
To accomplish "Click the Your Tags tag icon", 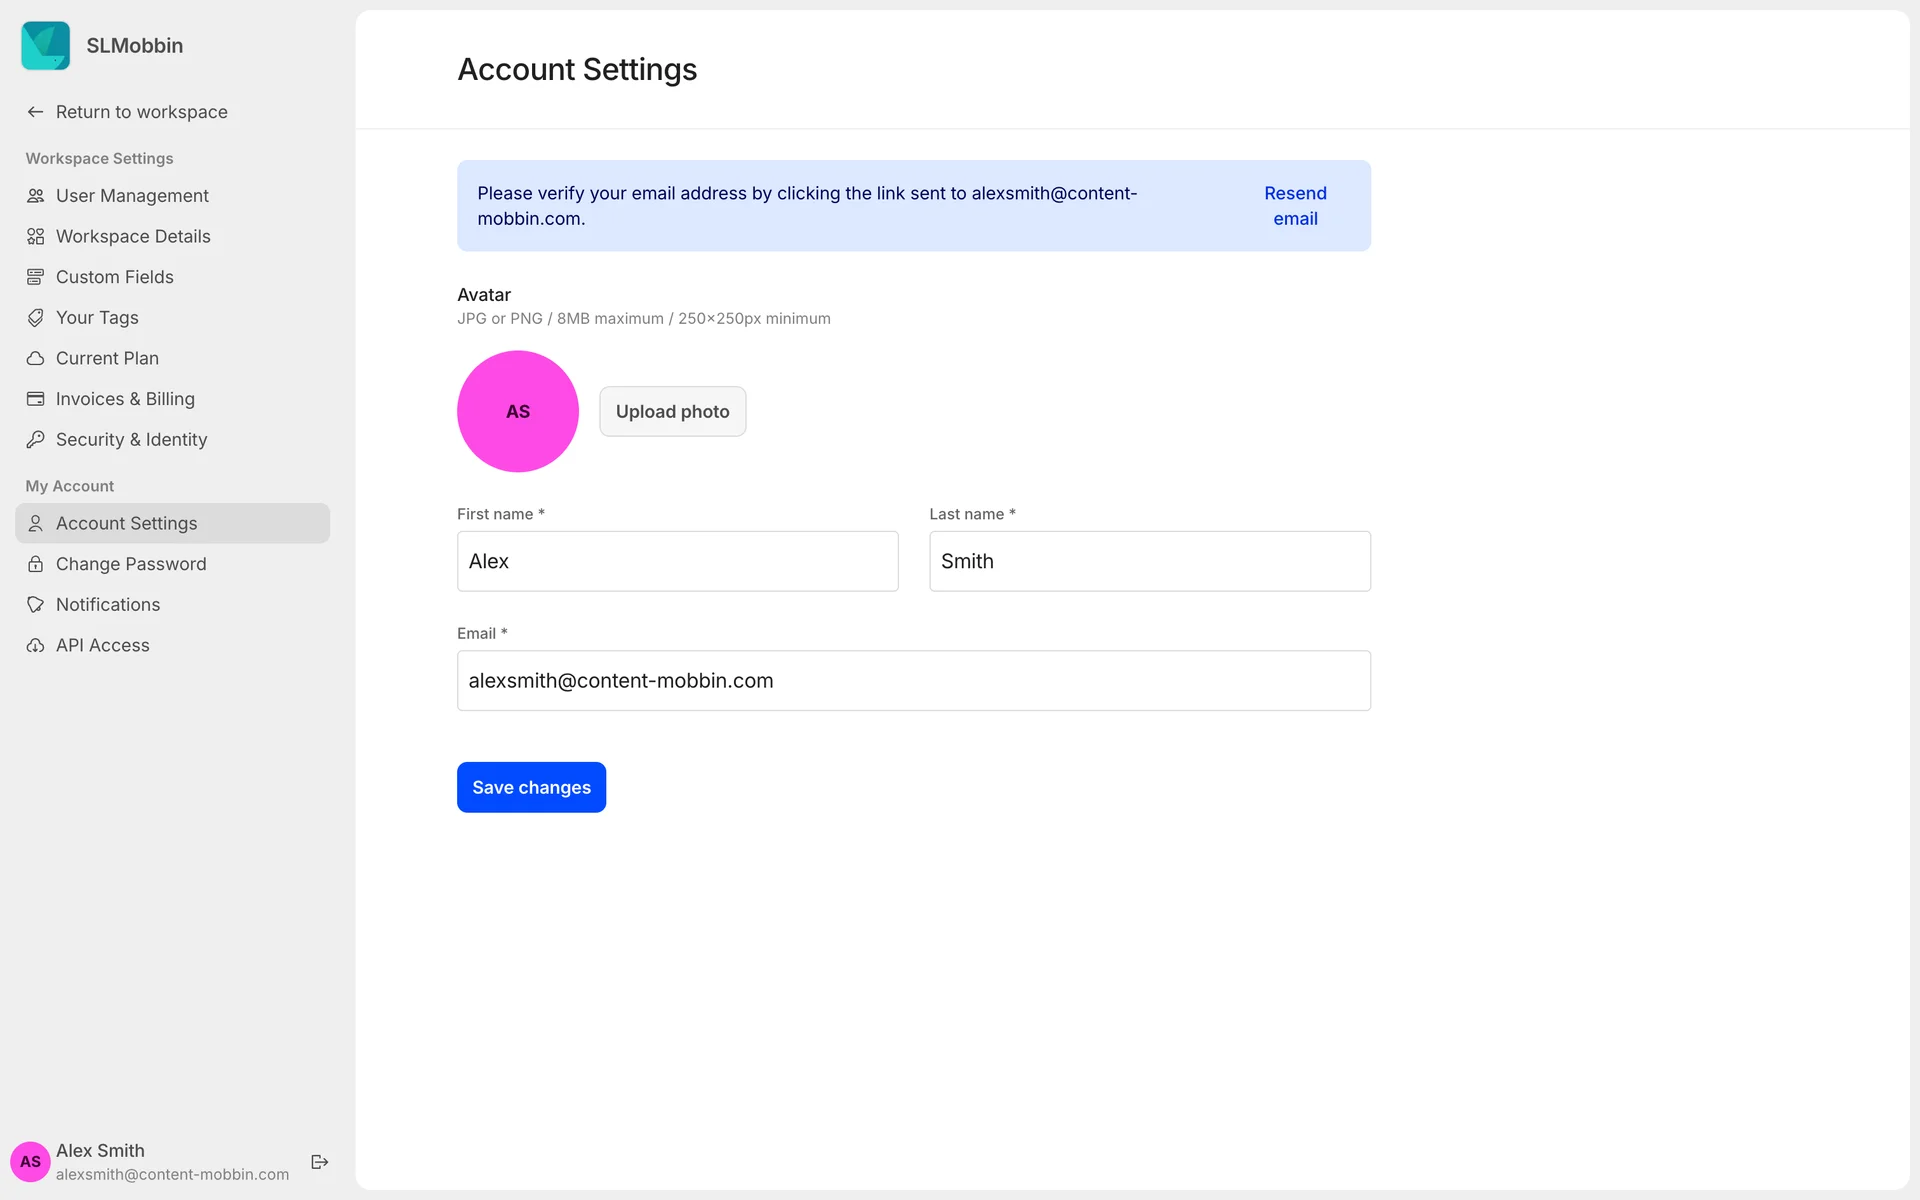I will 36,318.
